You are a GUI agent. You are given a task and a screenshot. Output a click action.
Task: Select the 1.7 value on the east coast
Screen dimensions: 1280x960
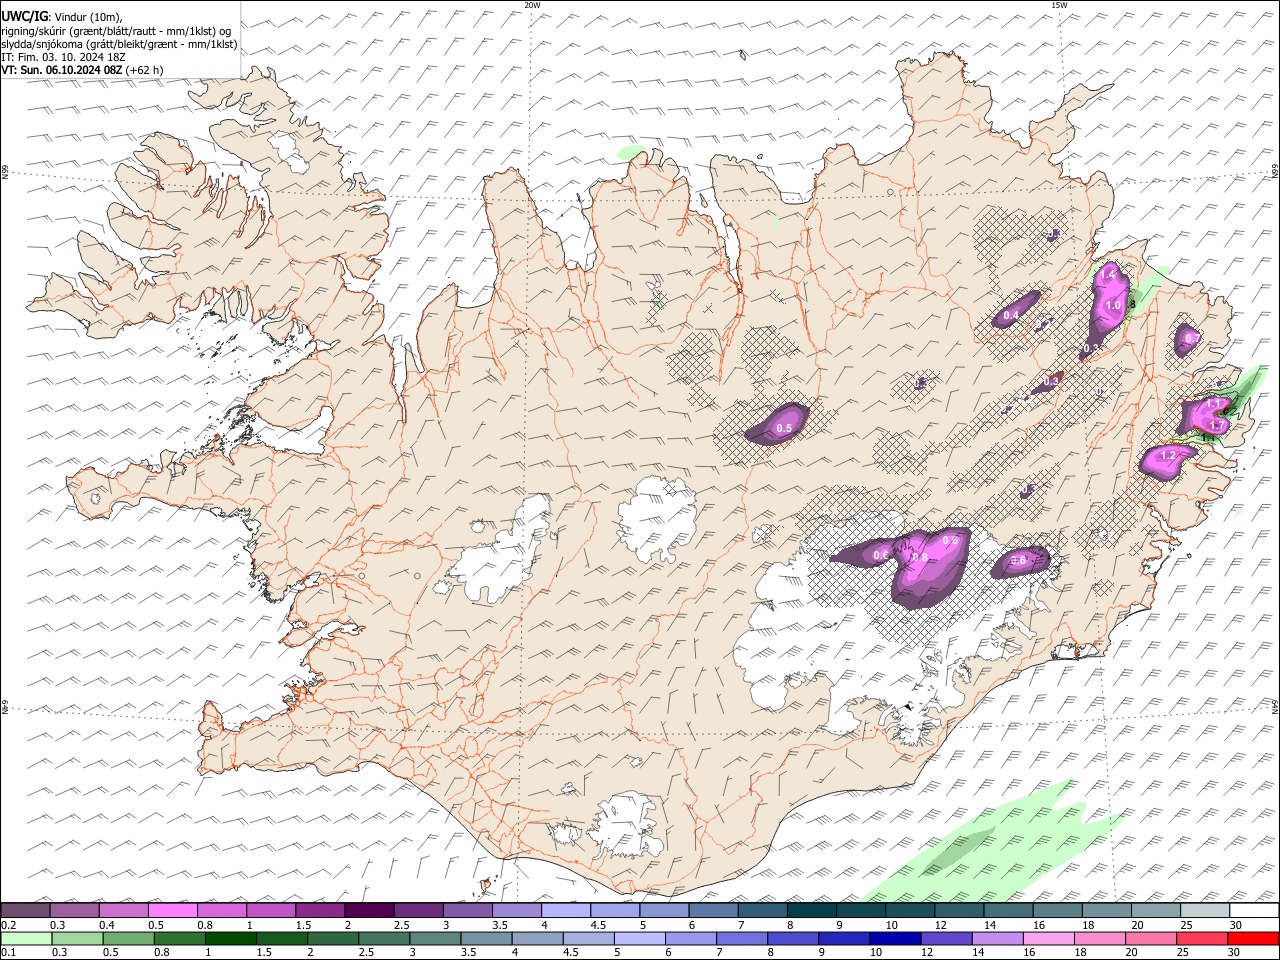[1217, 425]
